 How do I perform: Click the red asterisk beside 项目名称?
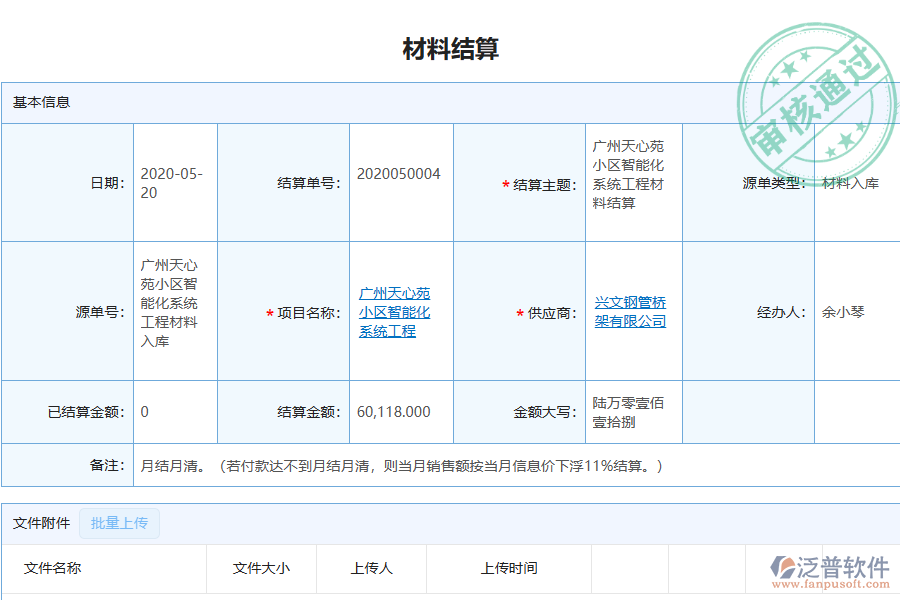click(268, 313)
